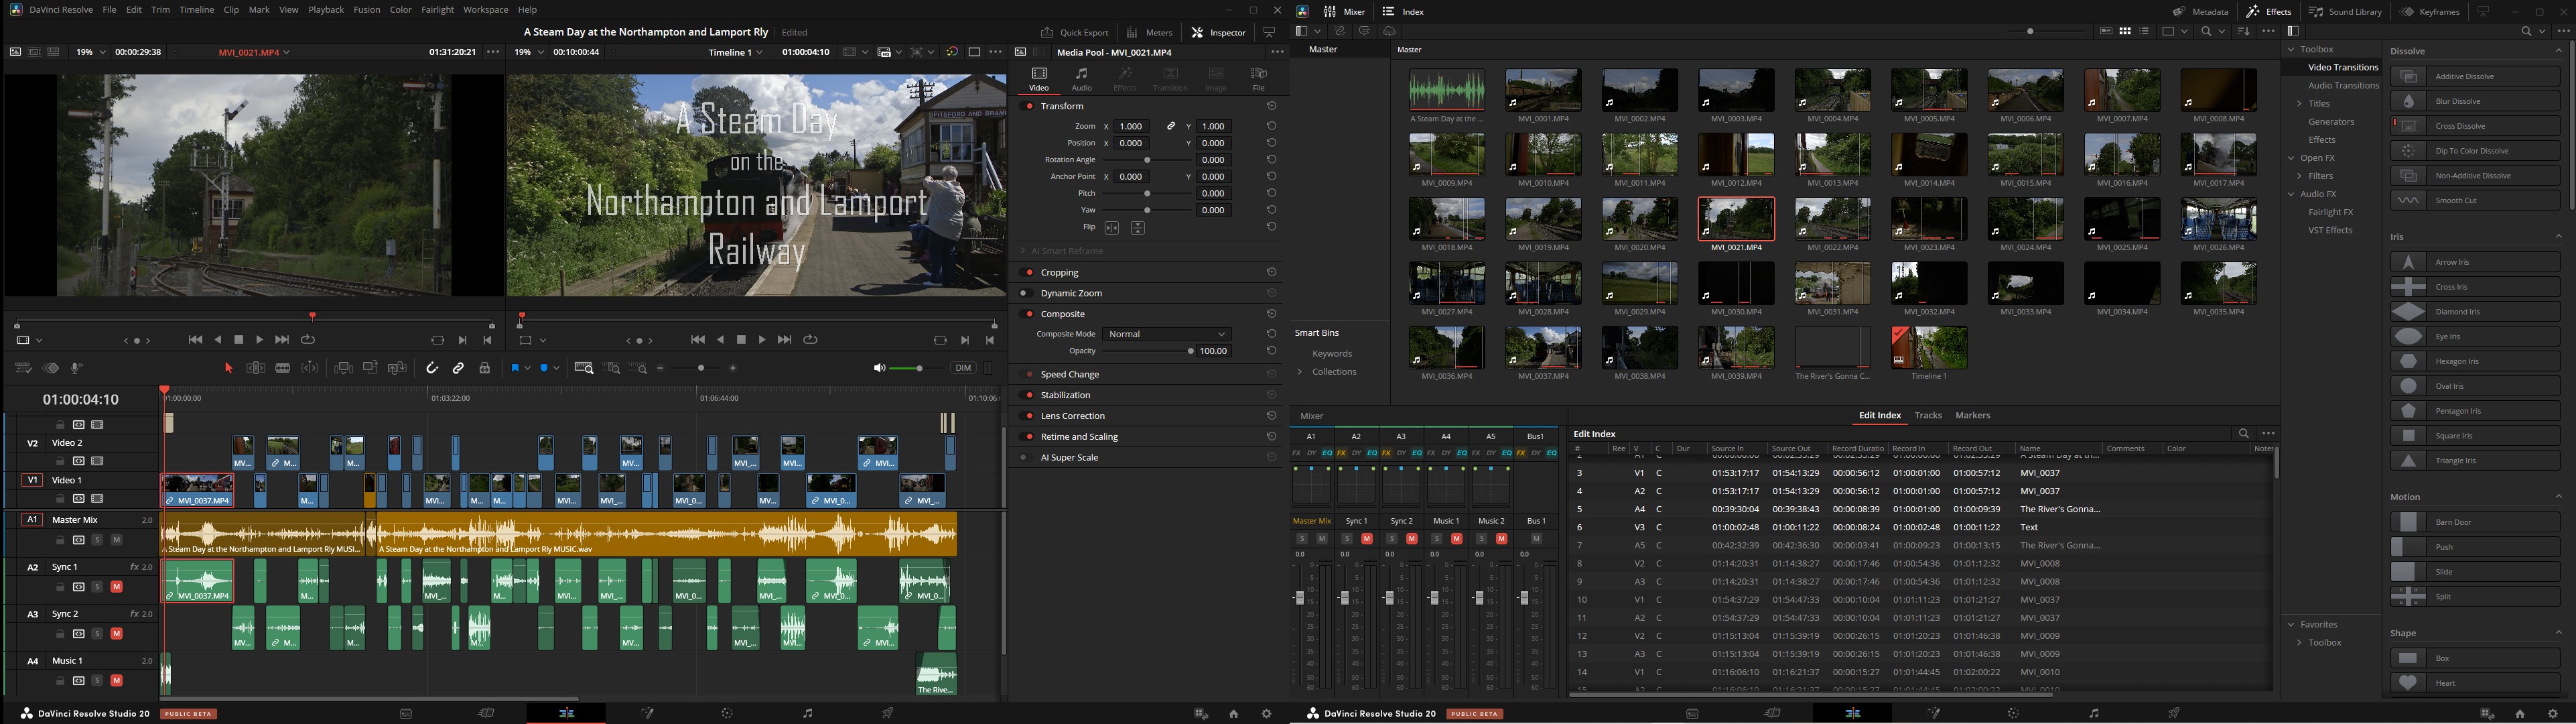Open the Playback menu
The width and height of the screenshot is (2576, 724).
coord(326,10)
